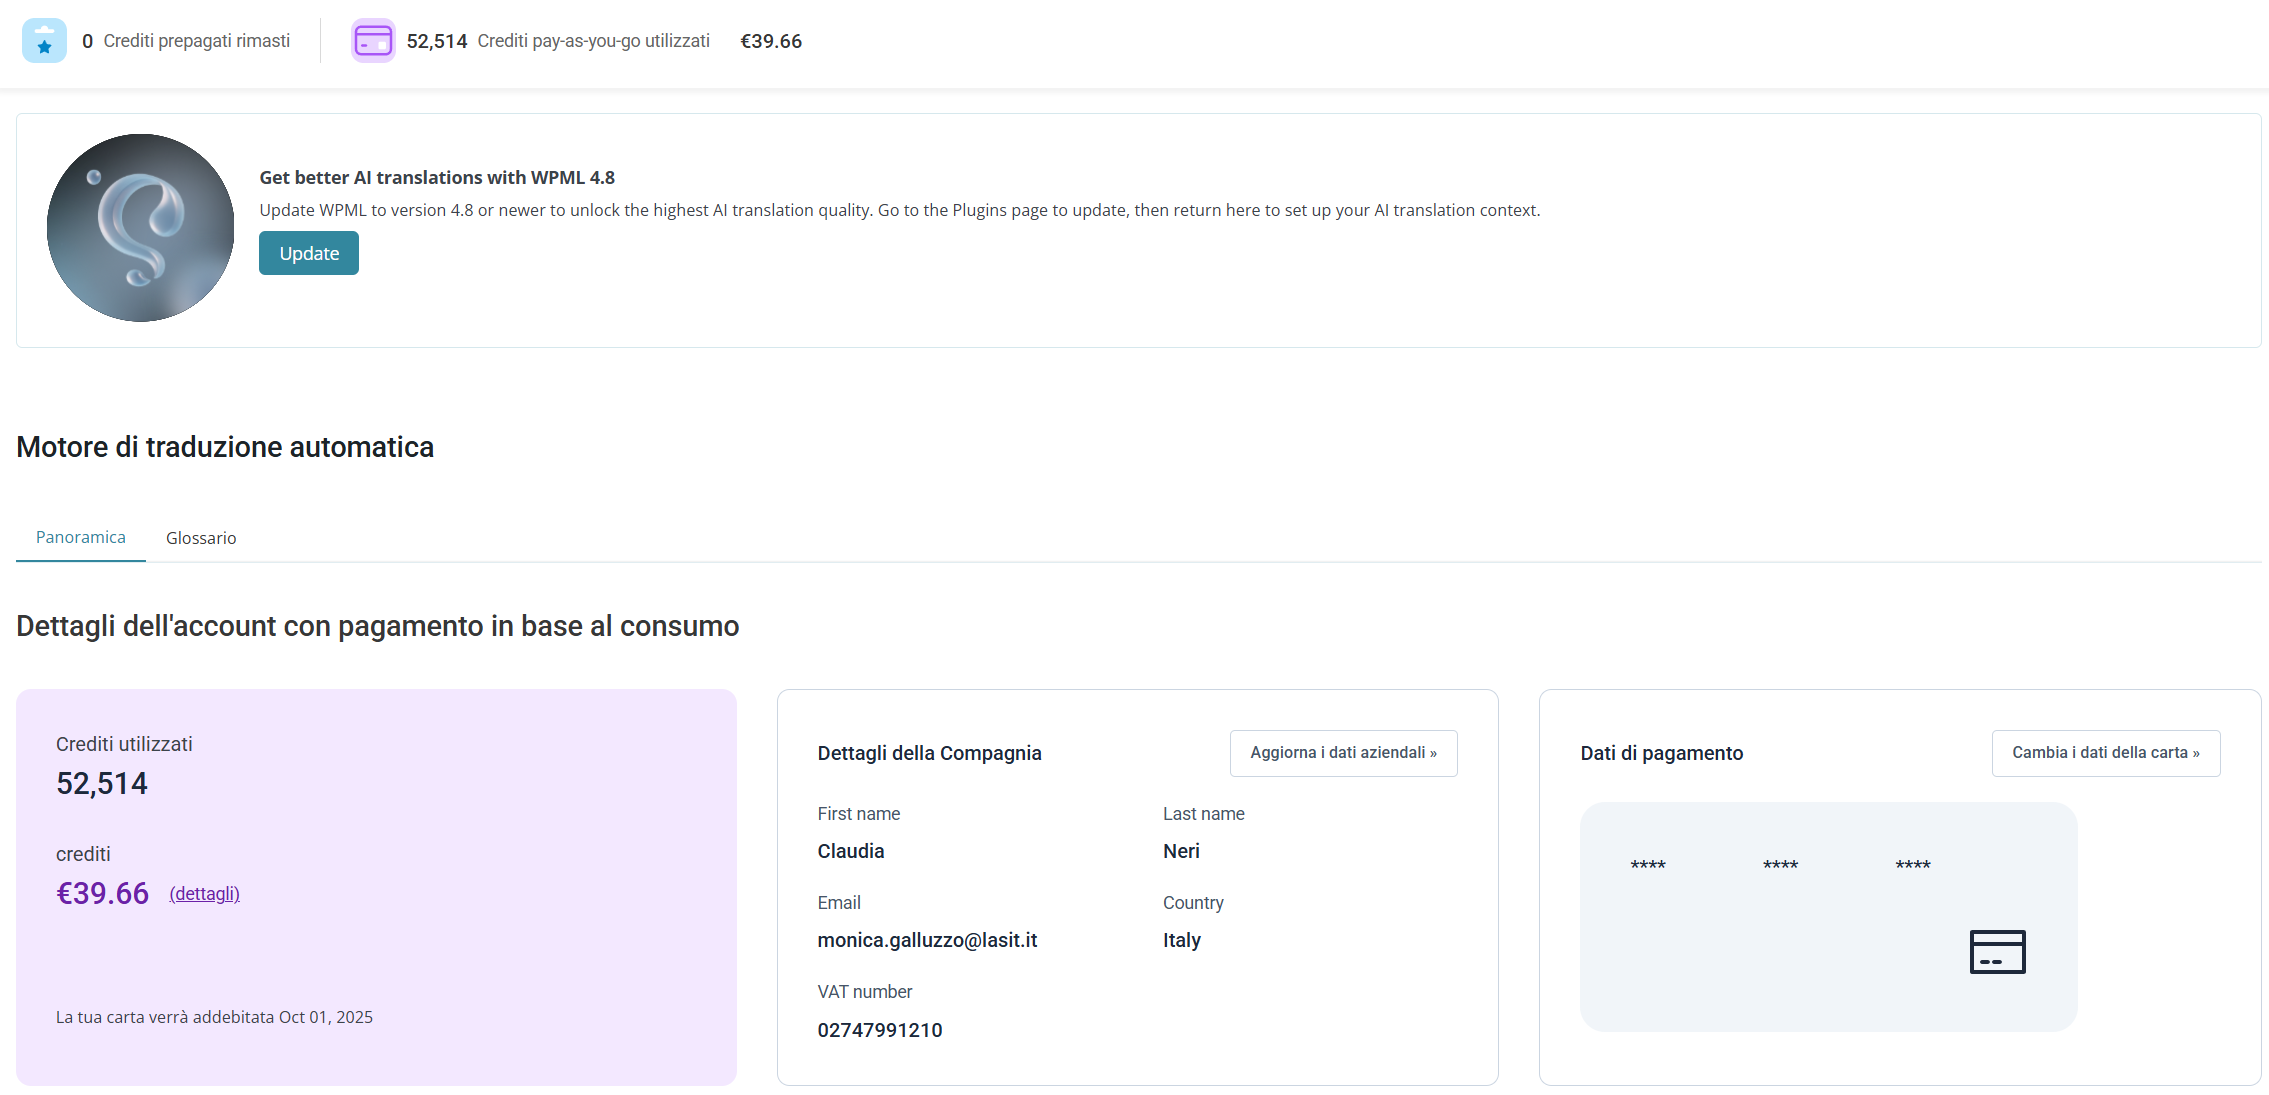Click the prepaid credits star icon
The width and height of the screenshot is (2269, 1095).
44,41
